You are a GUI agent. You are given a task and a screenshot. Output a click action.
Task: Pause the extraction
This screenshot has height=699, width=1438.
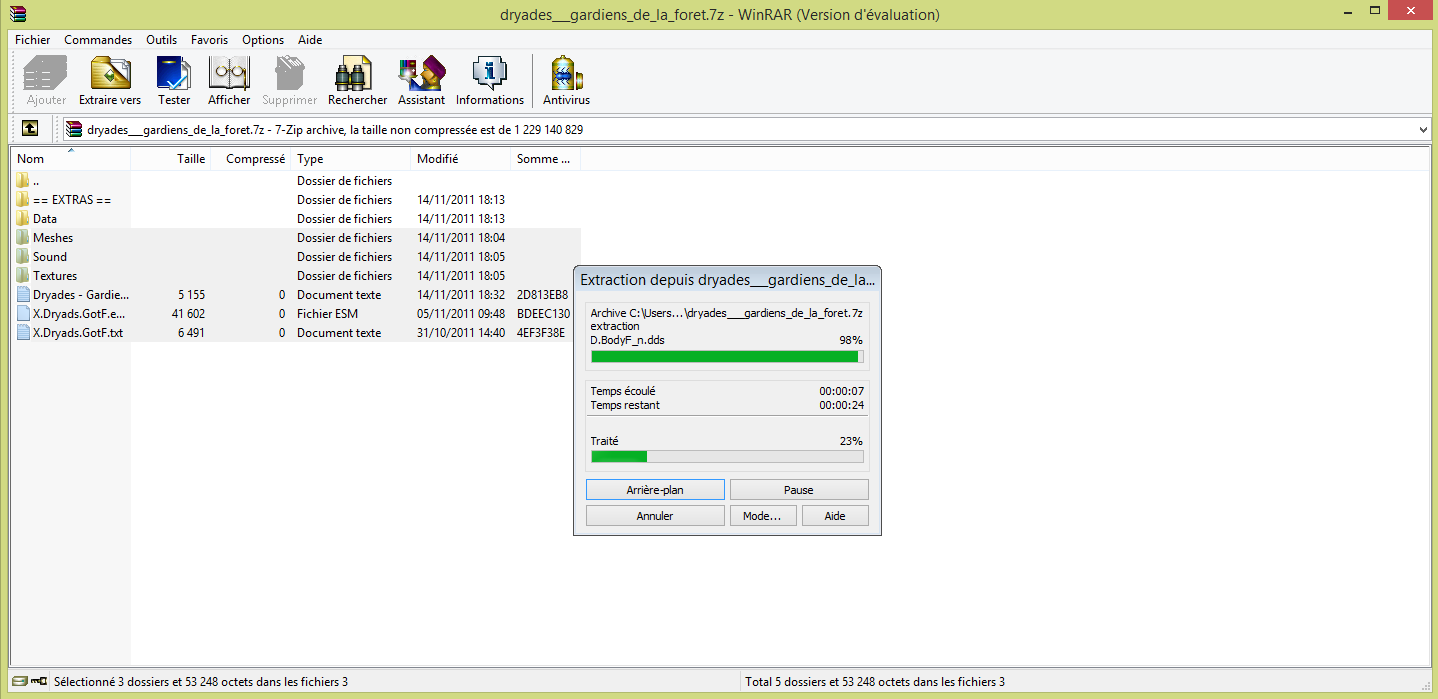point(799,490)
